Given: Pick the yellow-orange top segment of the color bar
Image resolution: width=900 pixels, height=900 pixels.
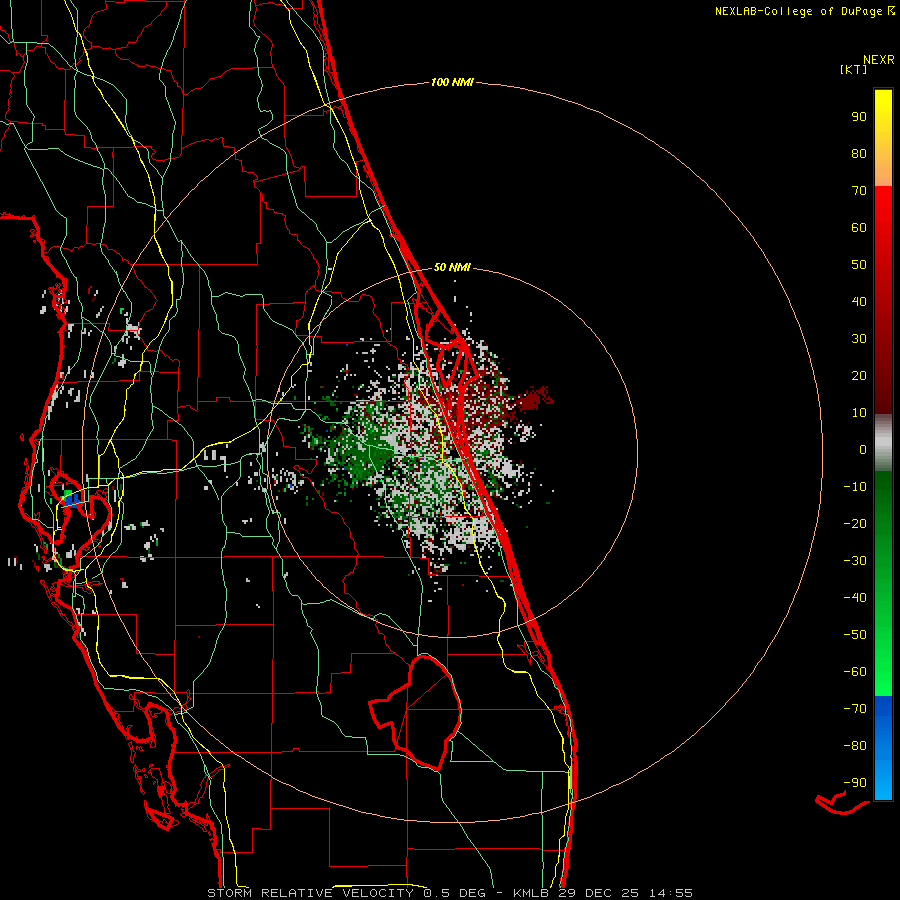Looking at the screenshot, I should 883,138.
